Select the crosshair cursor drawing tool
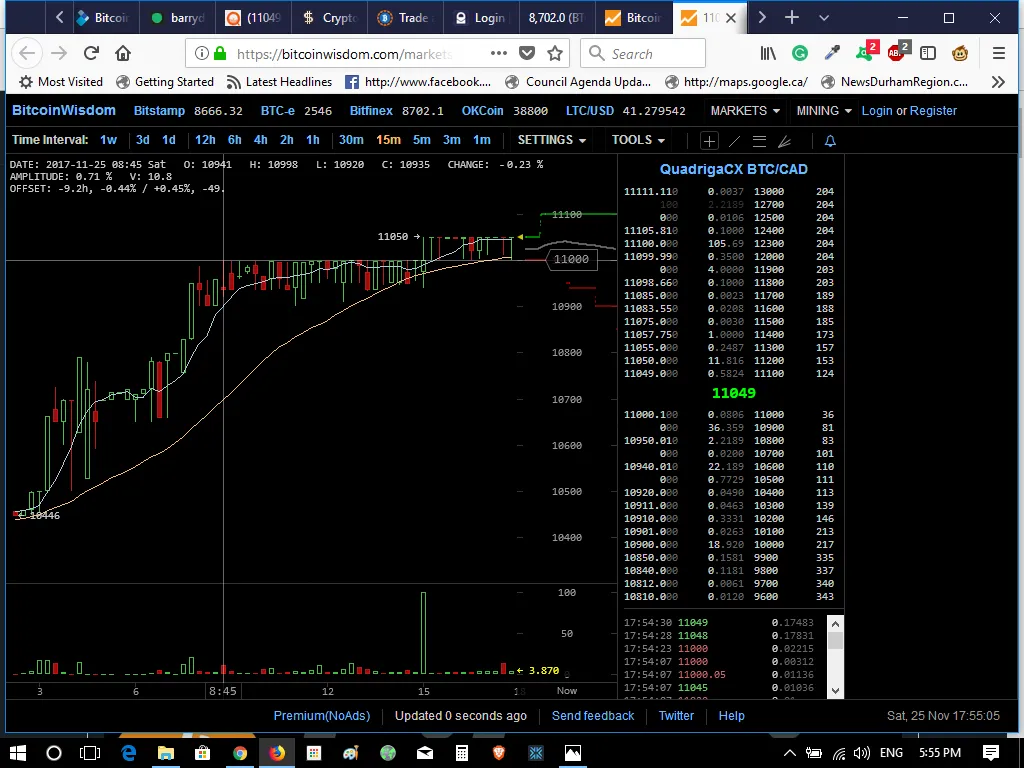This screenshot has width=1024, height=768. [x=709, y=140]
